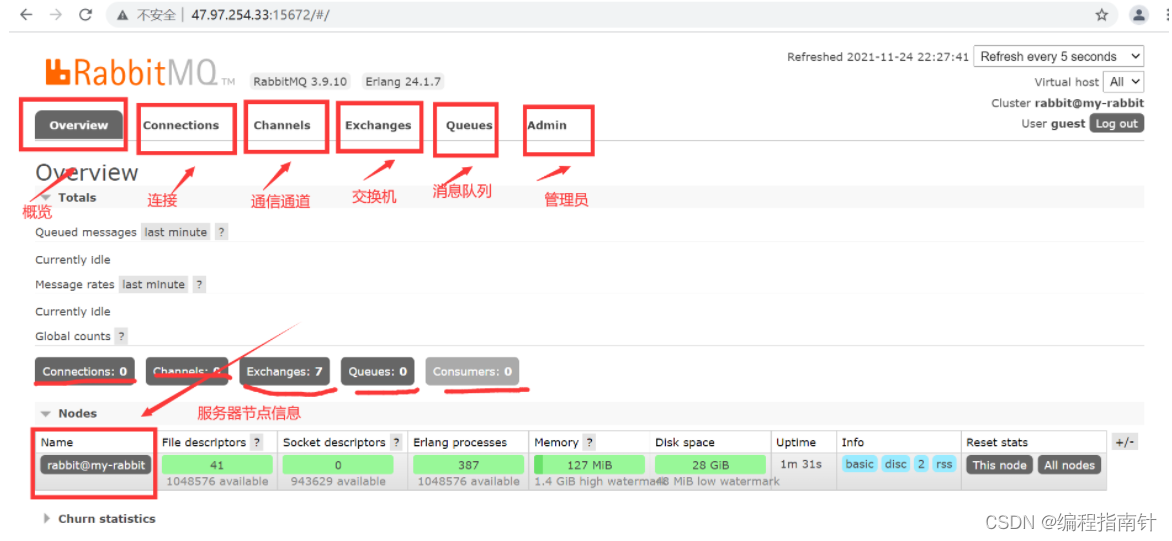Open the rabbit@my-rabbit node link
1172x541 pixels.
tap(96, 465)
